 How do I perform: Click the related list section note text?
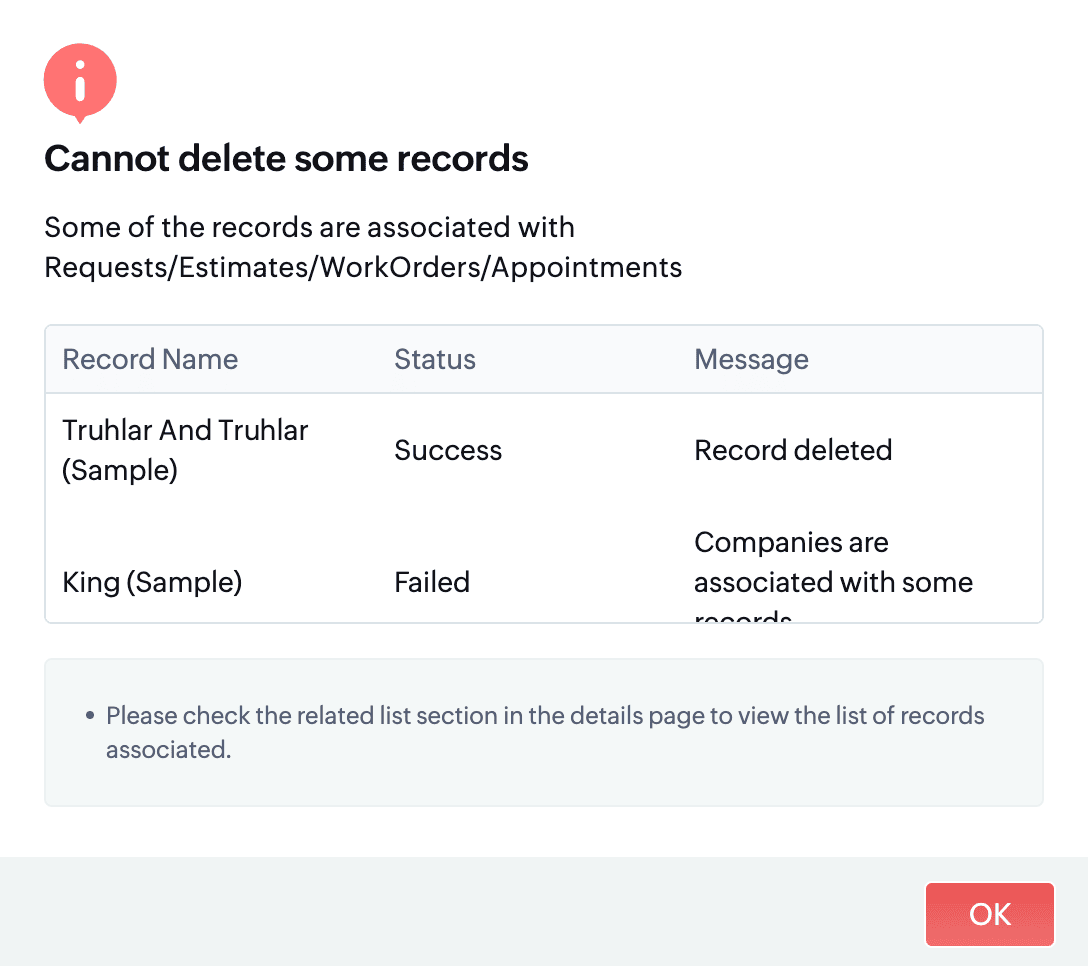(x=545, y=716)
